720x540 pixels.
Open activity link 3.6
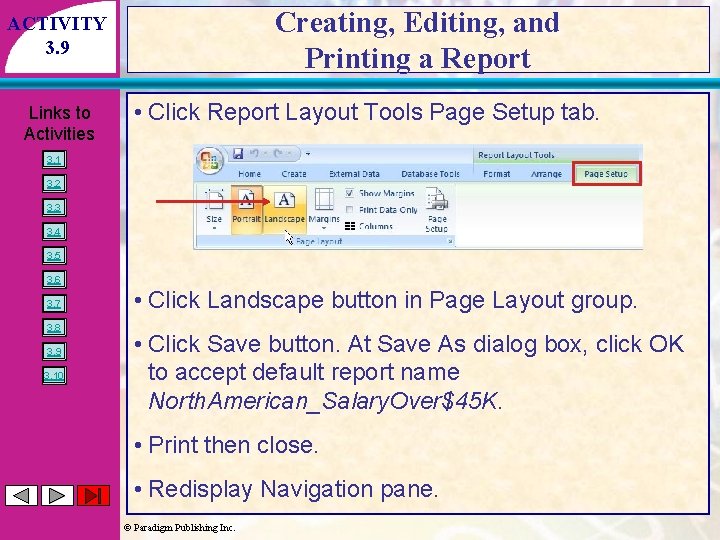pyautogui.click(x=54, y=279)
